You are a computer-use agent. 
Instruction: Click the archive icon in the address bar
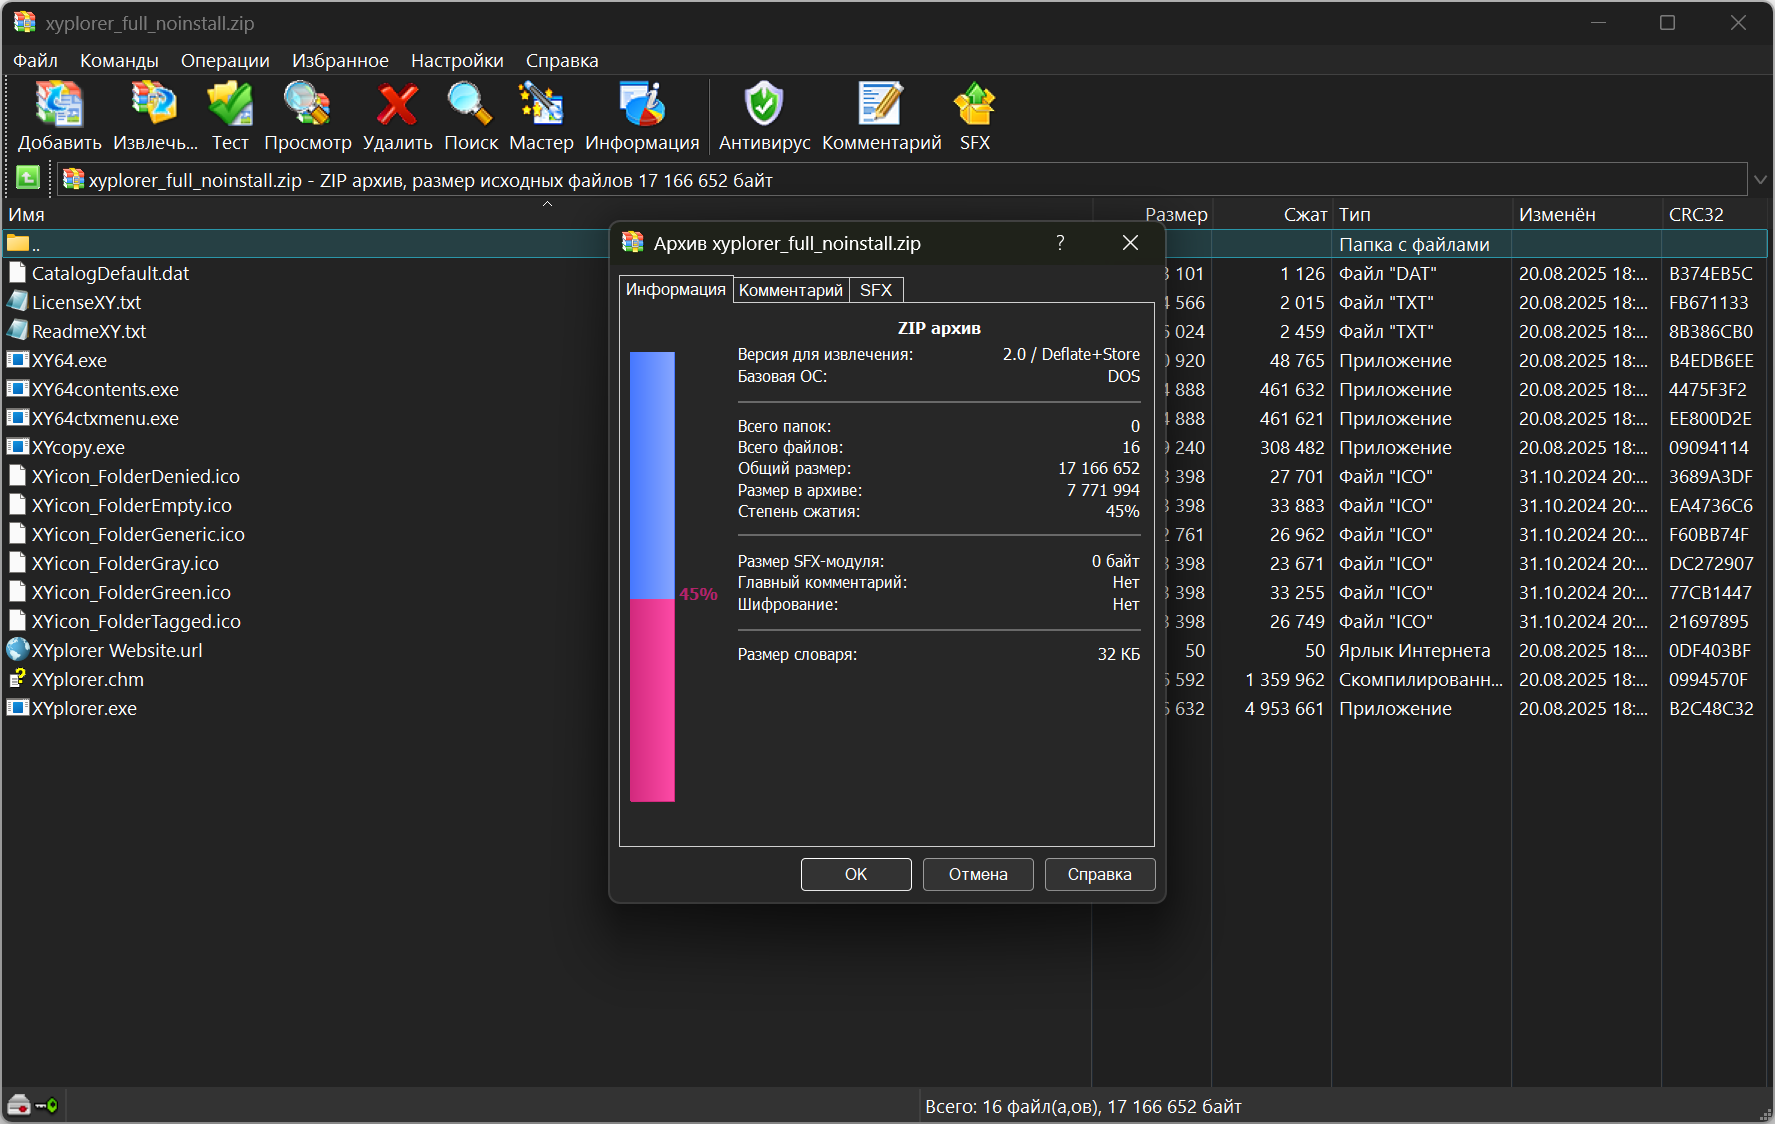(x=73, y=180)
